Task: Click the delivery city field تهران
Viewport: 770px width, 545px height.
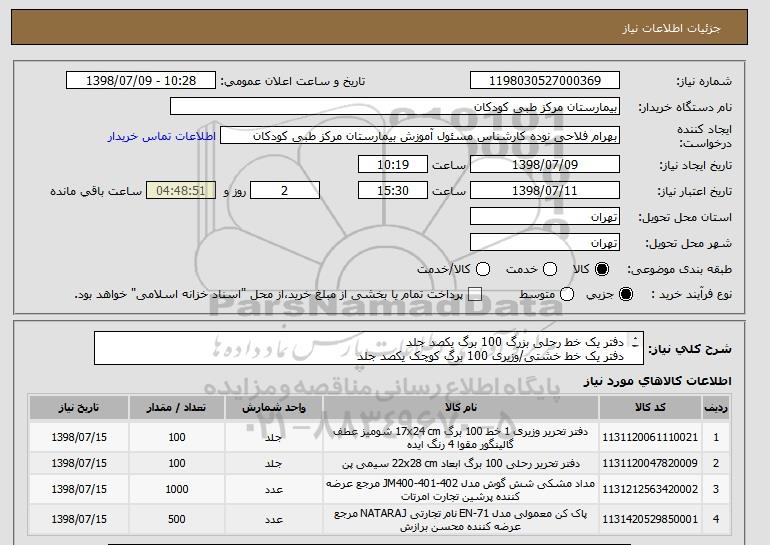Action: pos(545,243)
